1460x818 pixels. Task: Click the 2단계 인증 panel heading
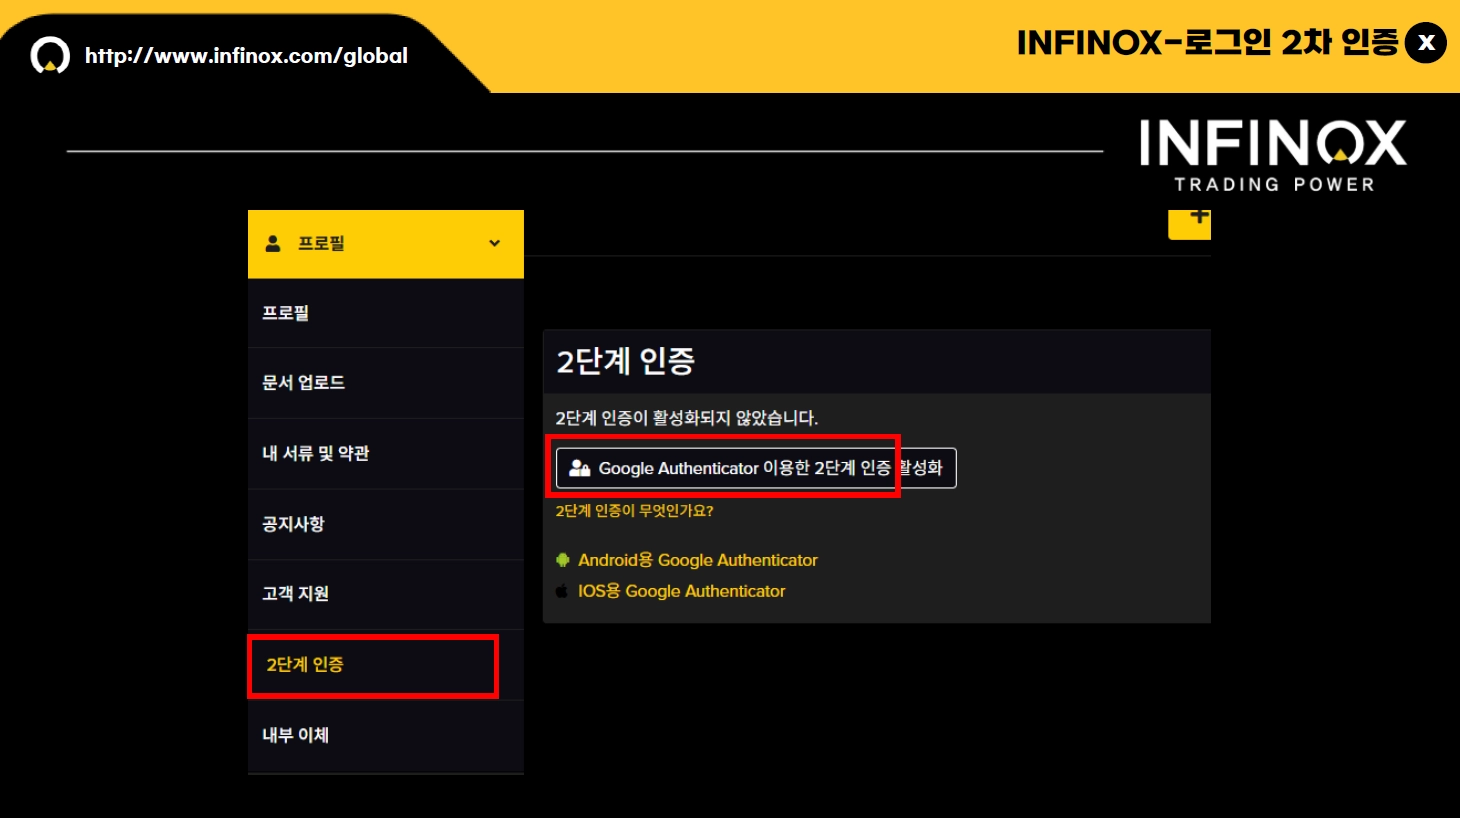[x=625, y=361]
